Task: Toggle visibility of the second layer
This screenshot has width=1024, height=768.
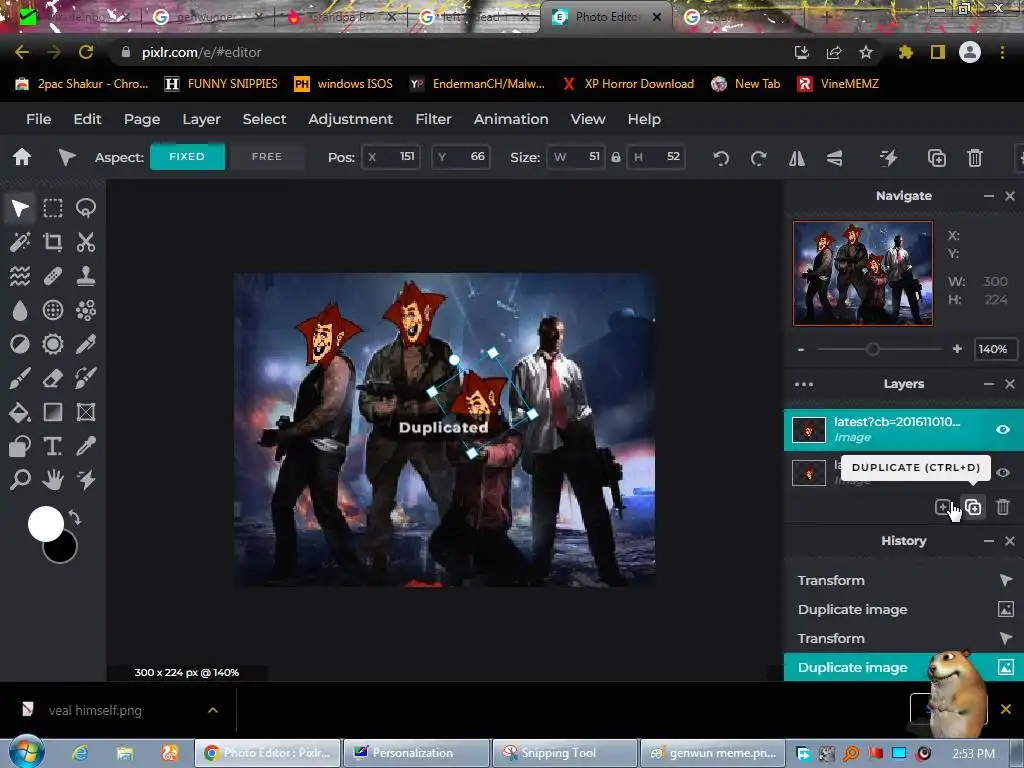Action: click(x=1003, y=473)
